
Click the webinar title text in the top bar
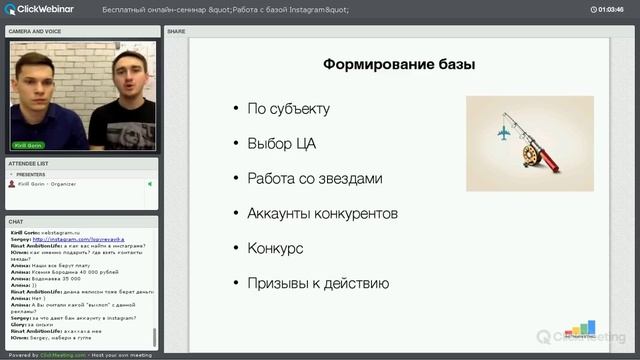(x=225, y=9)
